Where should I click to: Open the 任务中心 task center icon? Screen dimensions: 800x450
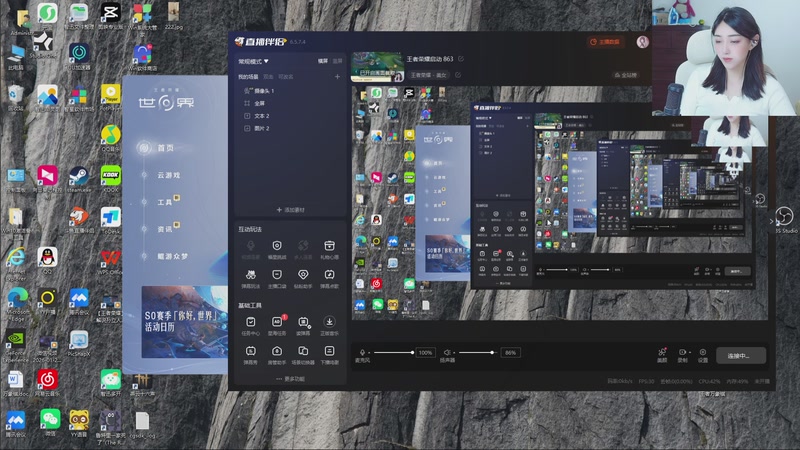251,322
